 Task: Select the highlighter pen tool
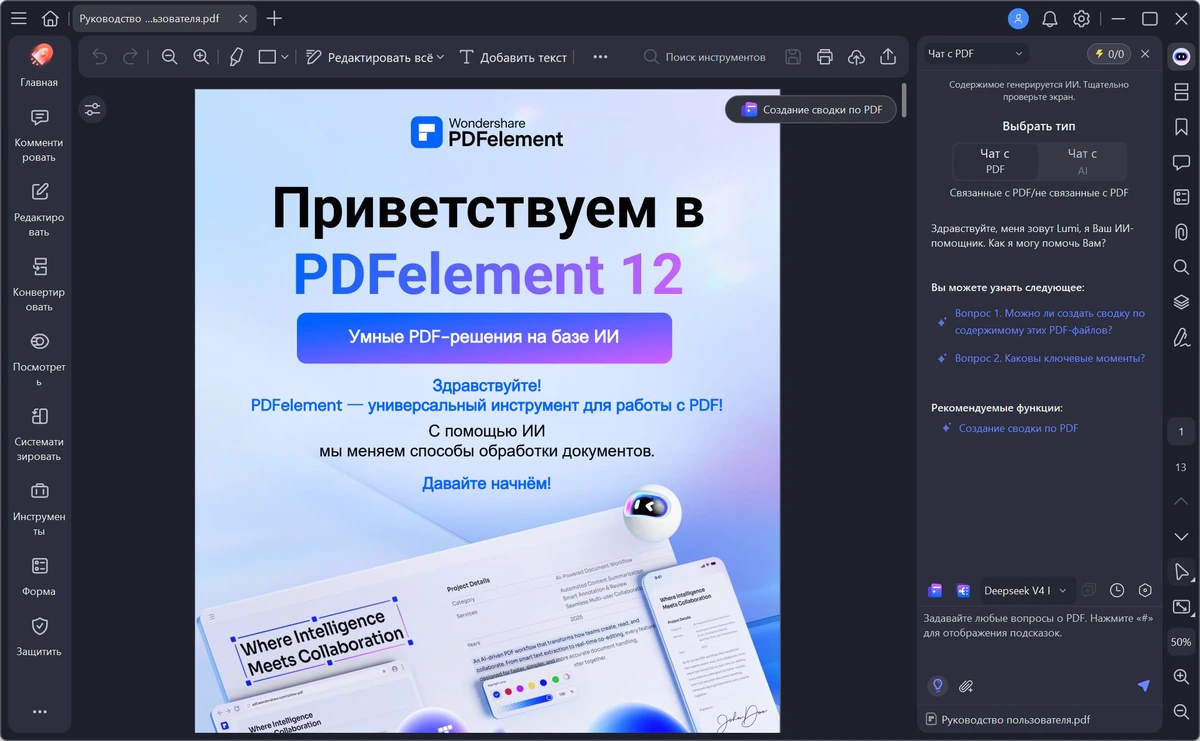pos(236,57)
